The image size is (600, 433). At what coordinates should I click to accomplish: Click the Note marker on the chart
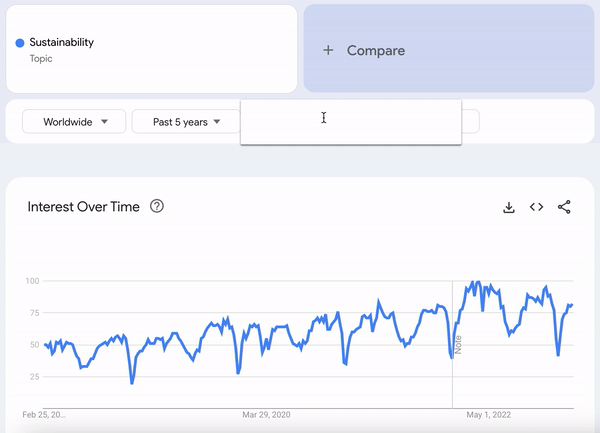pos(458,345)
